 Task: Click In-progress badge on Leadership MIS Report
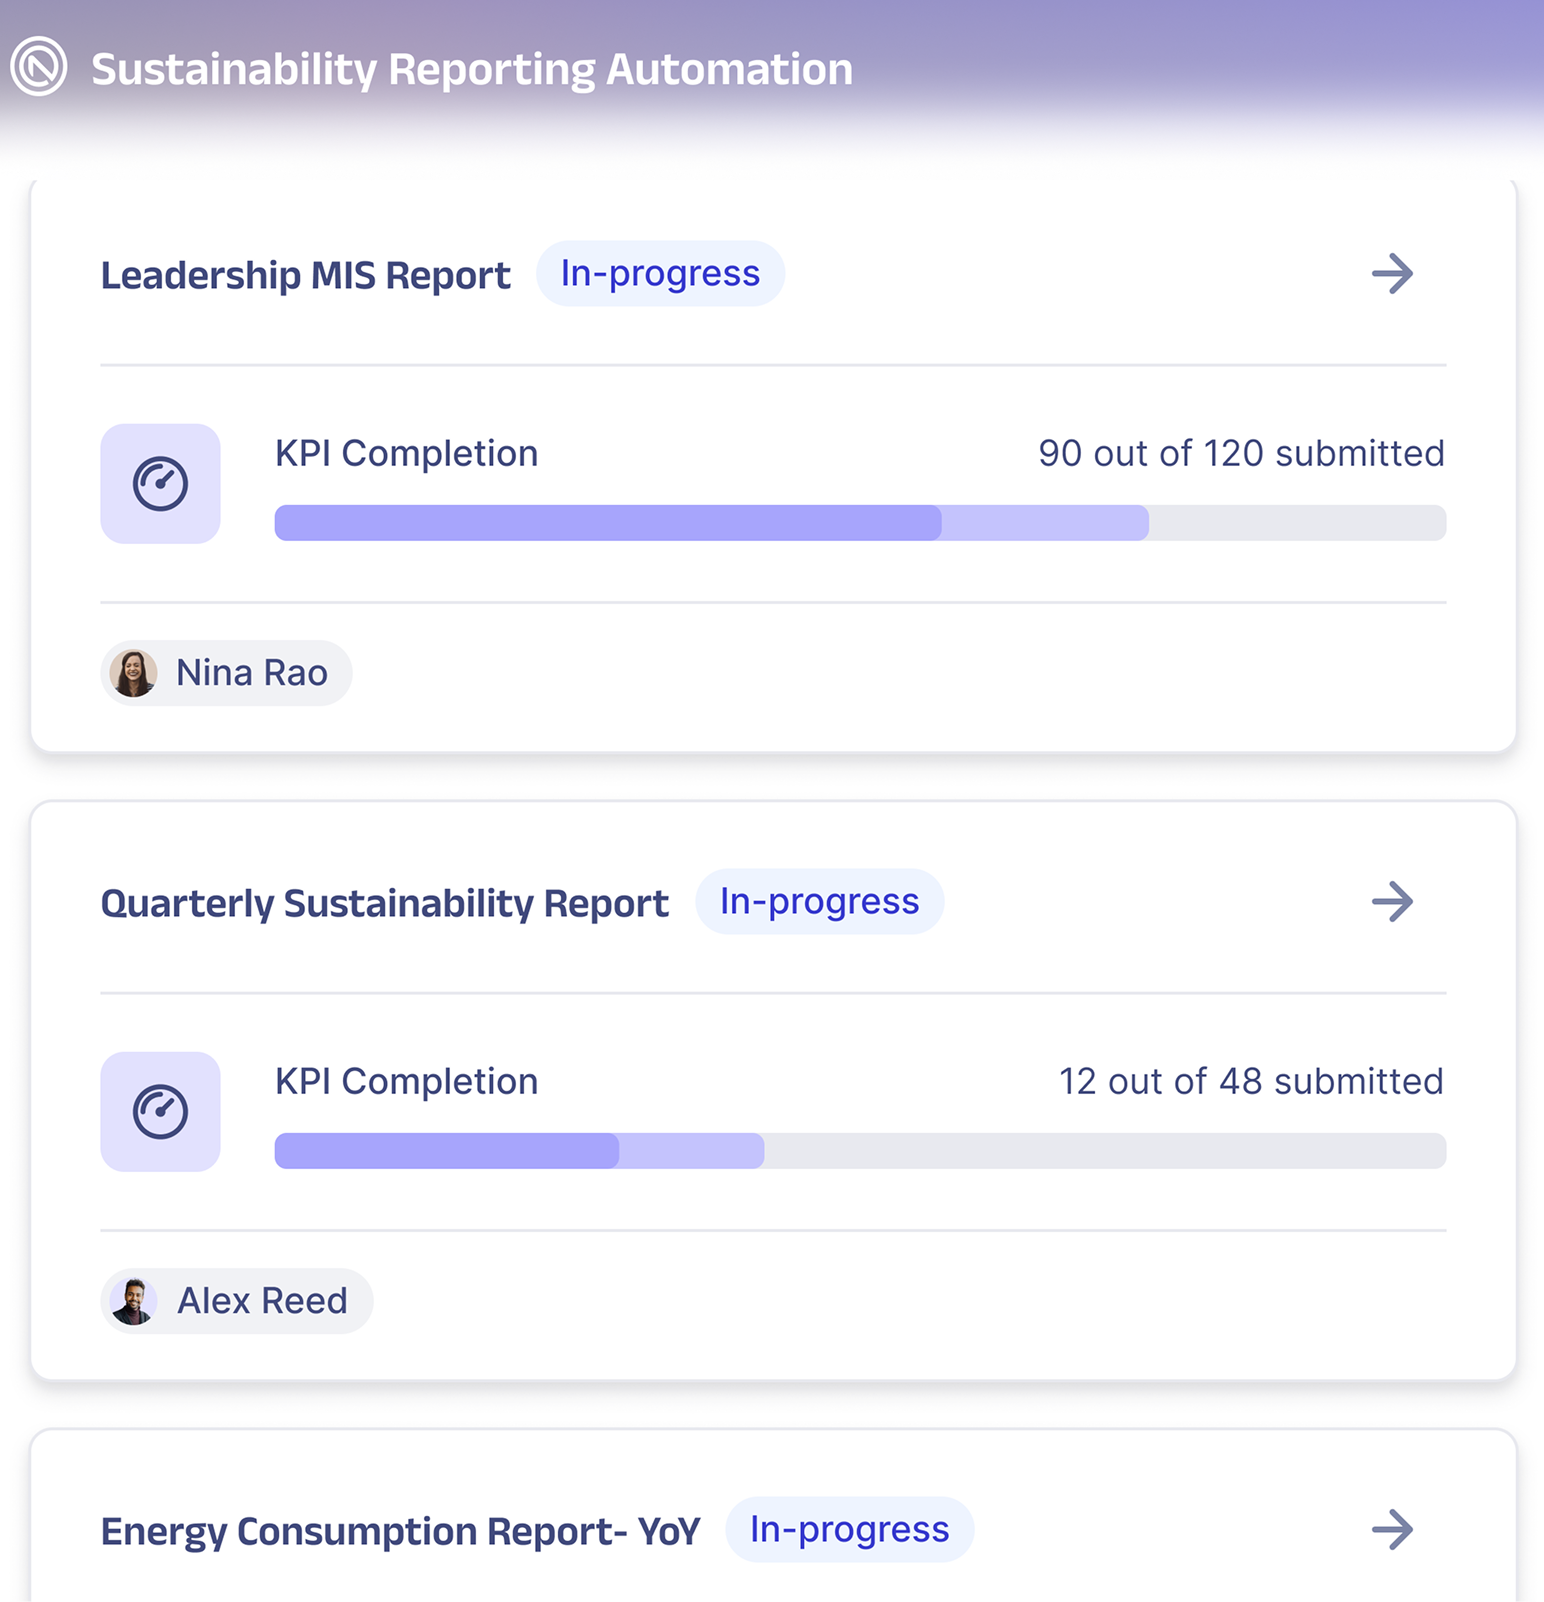pos(660,273)
